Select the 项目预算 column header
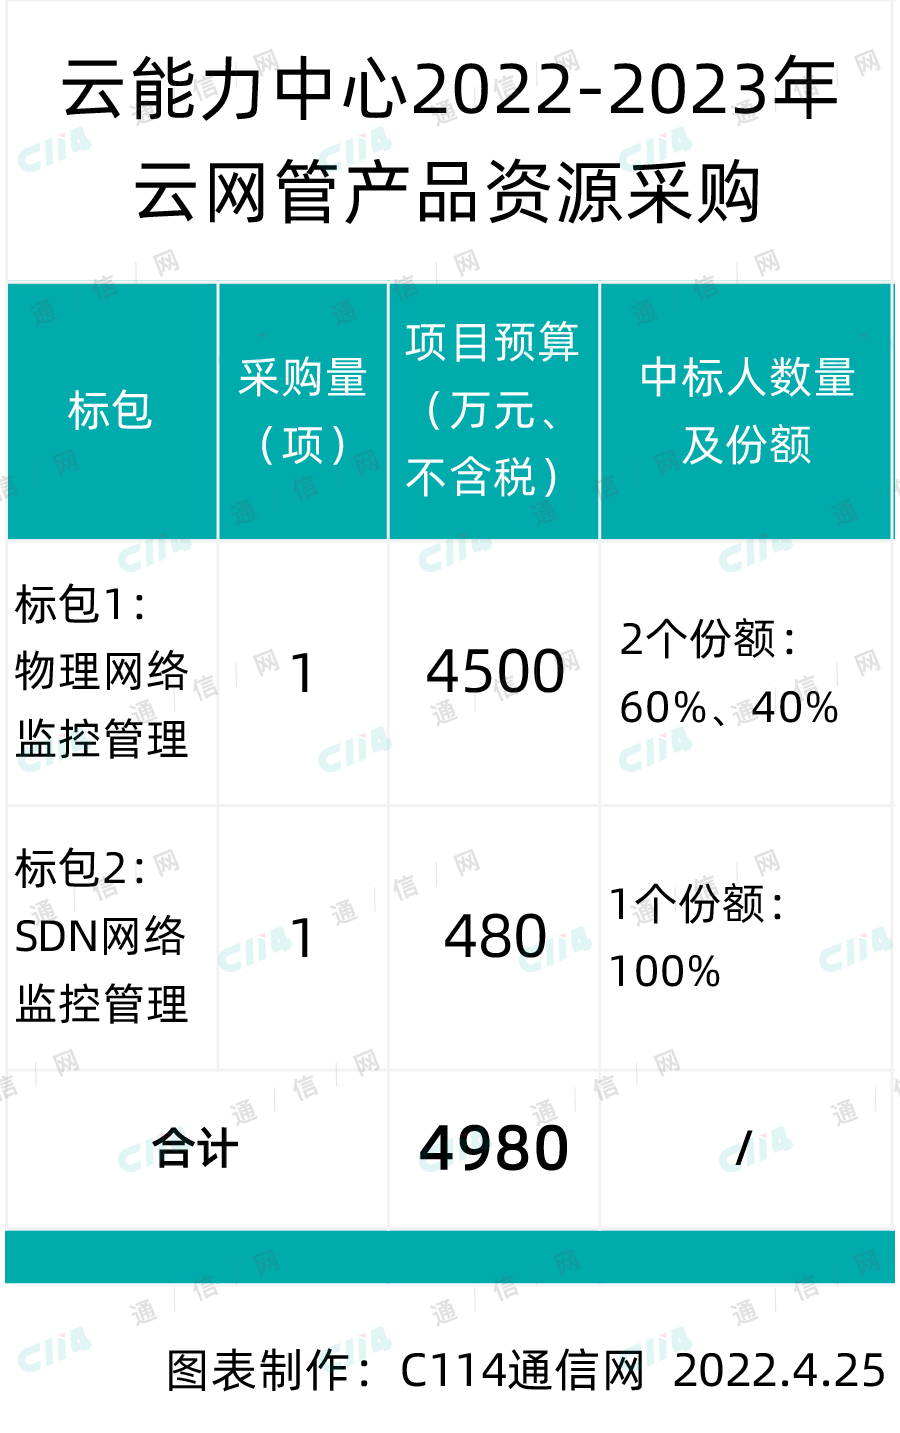Screen dimensions: 900x1433 coord(494,411)
